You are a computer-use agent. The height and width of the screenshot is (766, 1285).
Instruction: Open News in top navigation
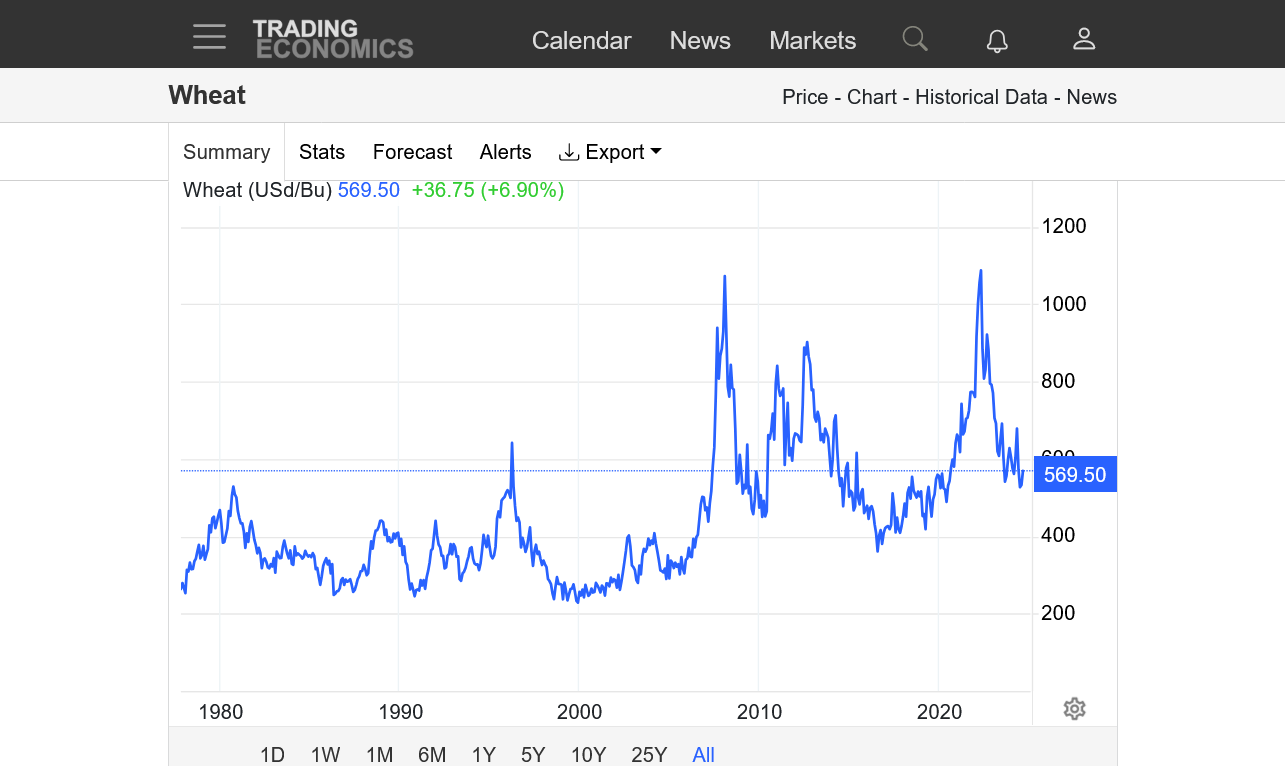point(700,40)
